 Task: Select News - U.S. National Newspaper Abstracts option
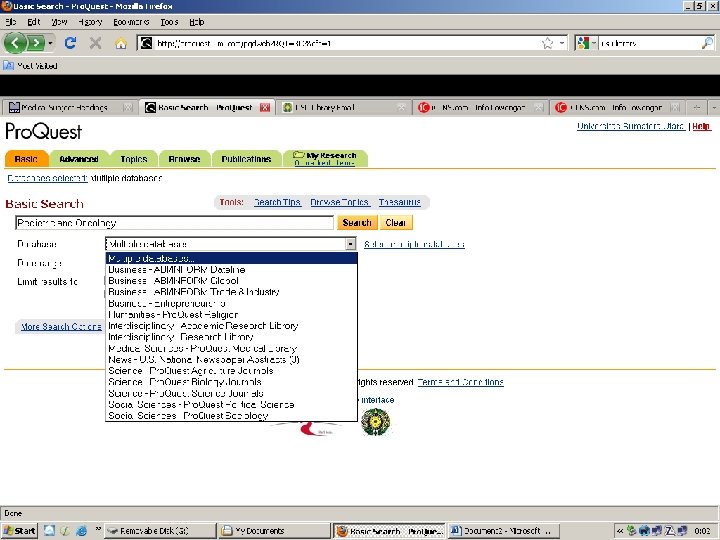[x=231, y=360]
